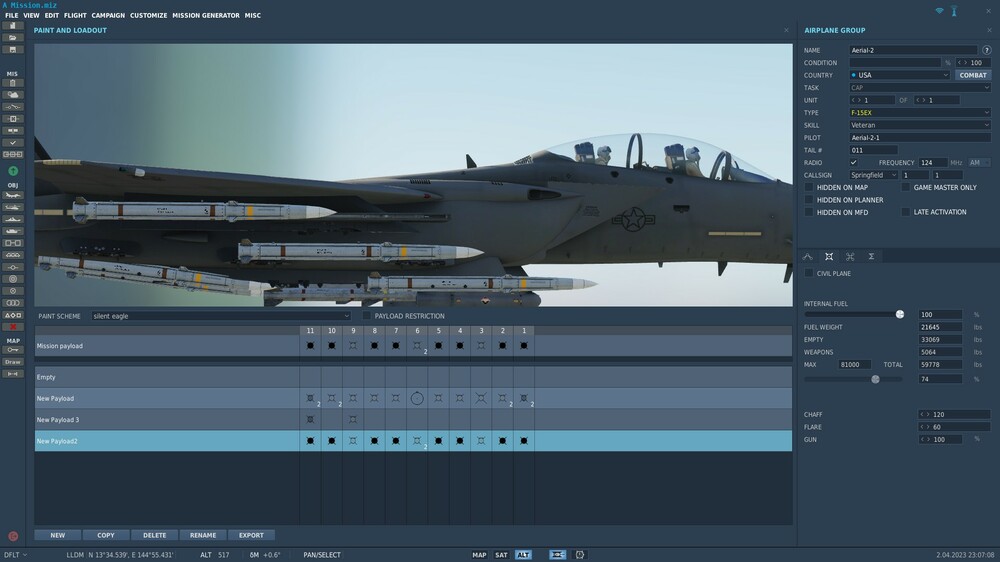Toggle the Late Activation checkbox
This screenshot has height=562, width=1000.
906,212
